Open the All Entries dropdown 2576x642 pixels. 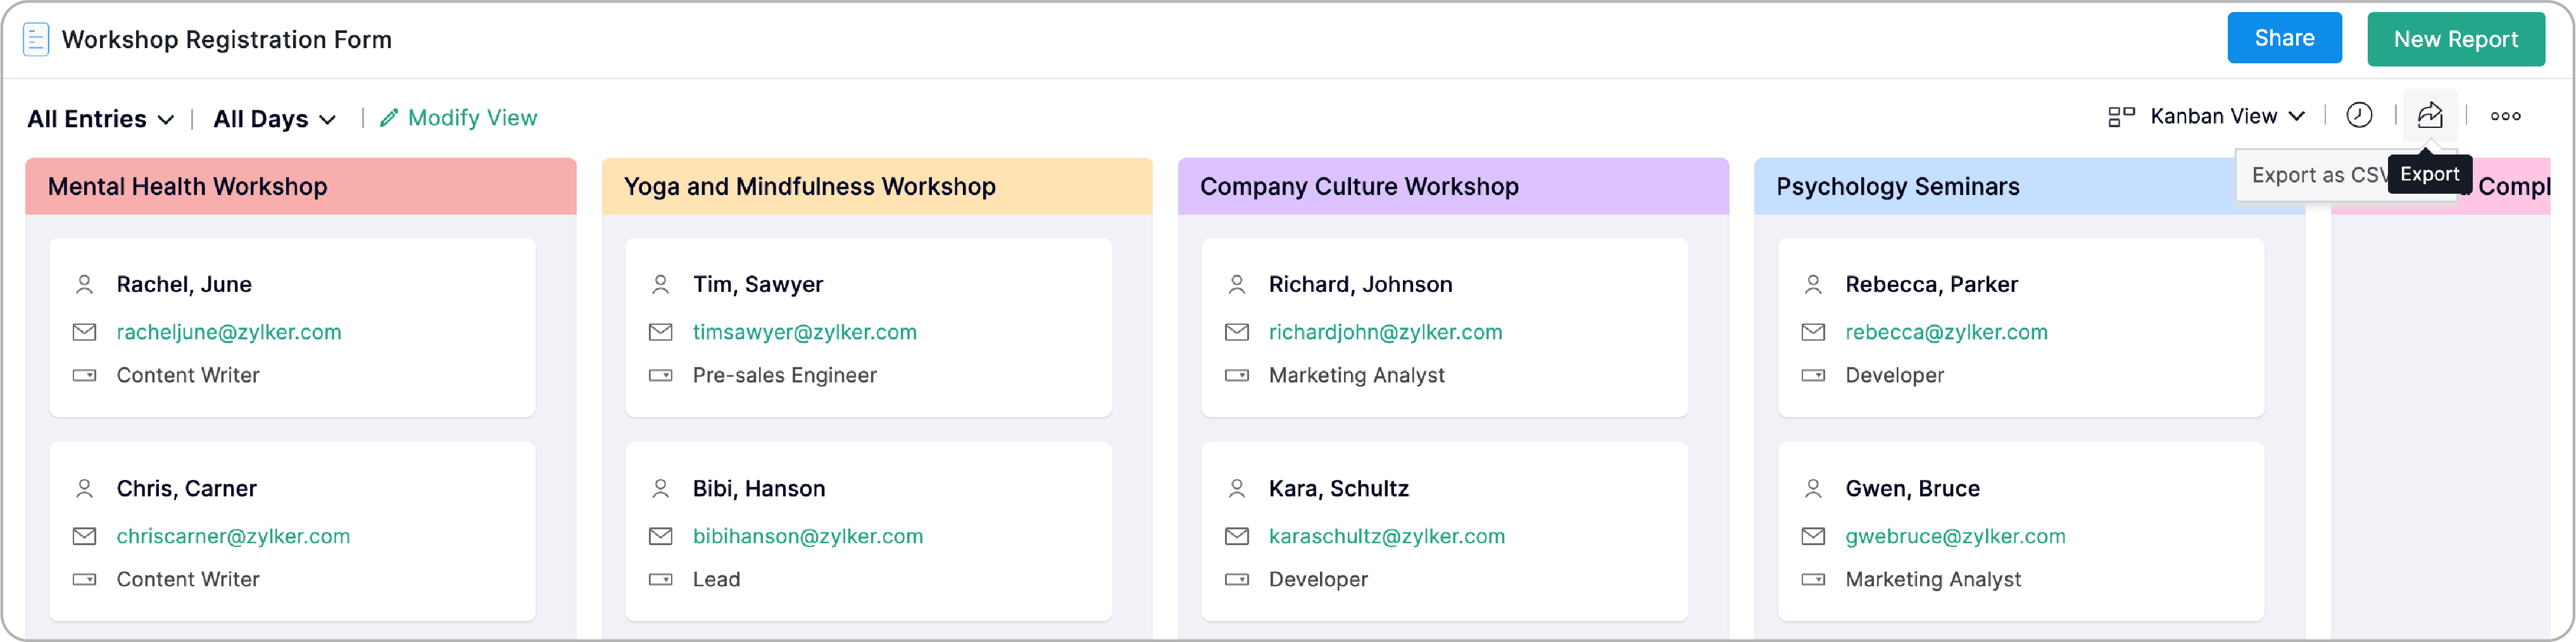[100, 119]
